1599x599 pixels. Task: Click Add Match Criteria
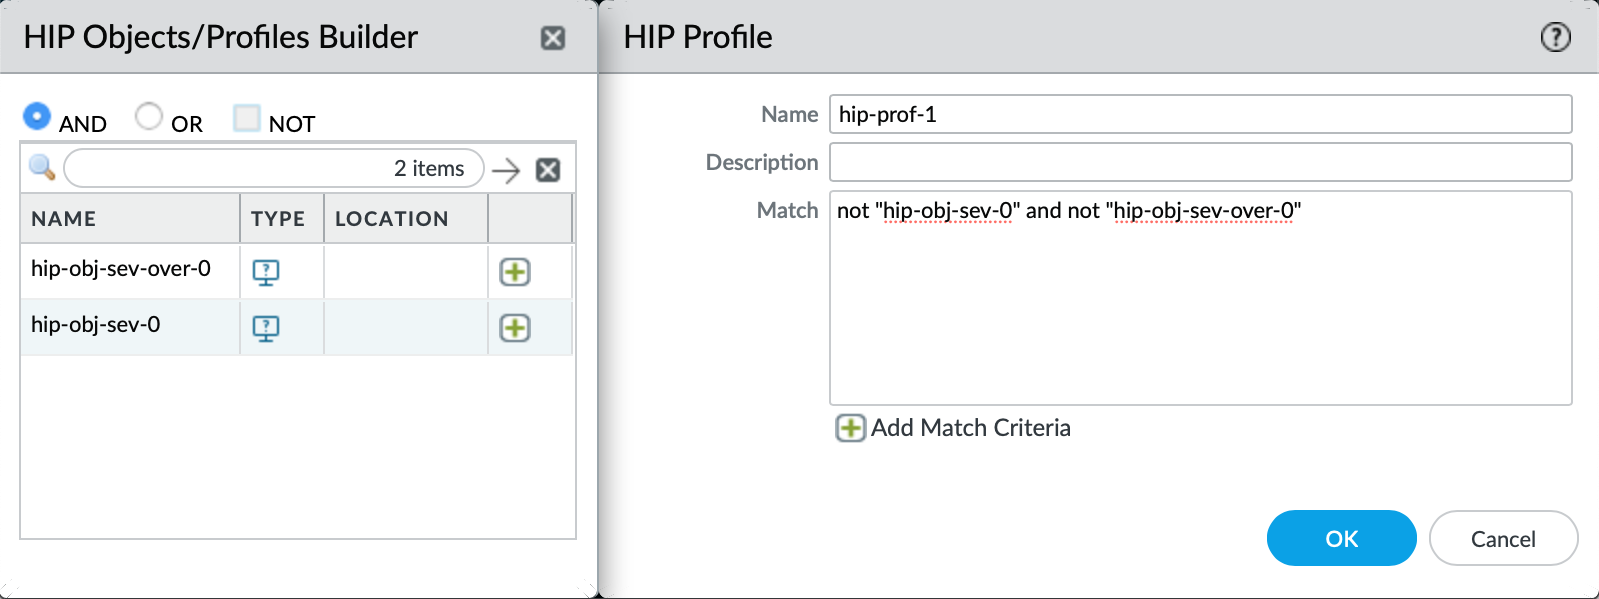pos(954,428)
